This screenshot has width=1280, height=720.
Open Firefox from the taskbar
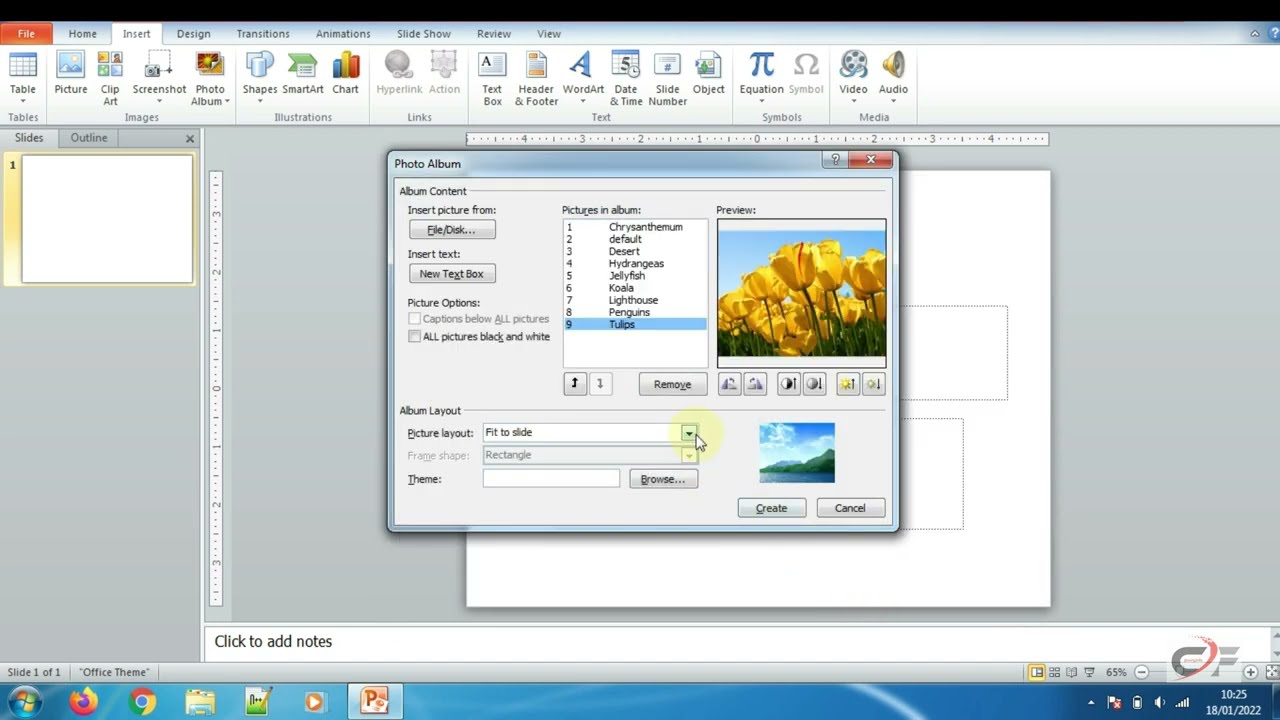tap(84, 702)
